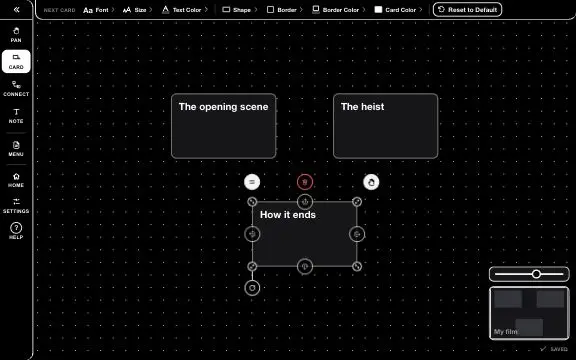Select the Note tool
576x360 pixels.
16,116
